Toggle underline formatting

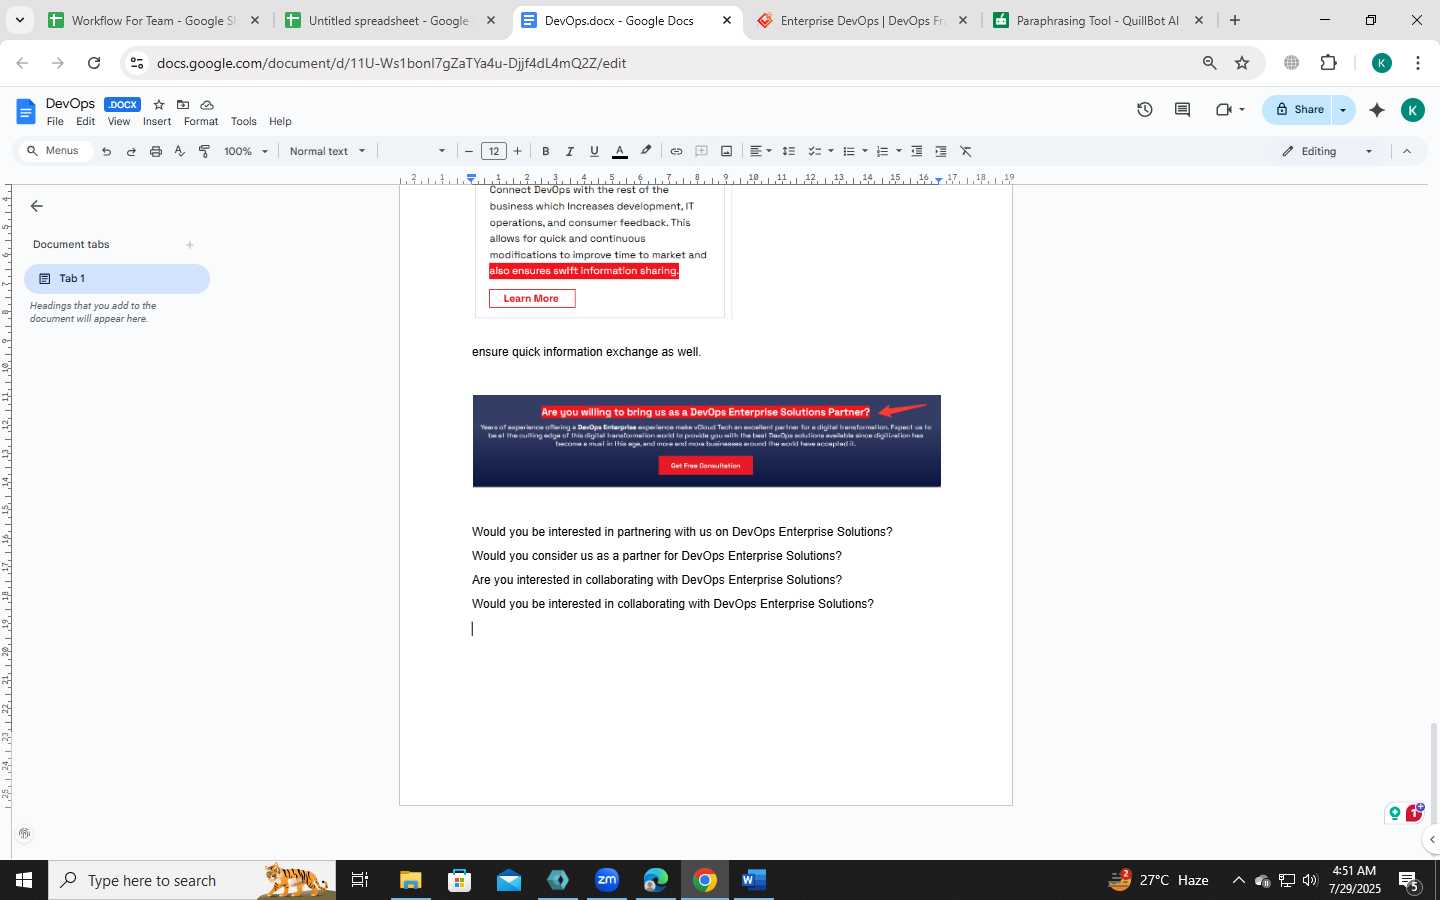pos(594,151)
